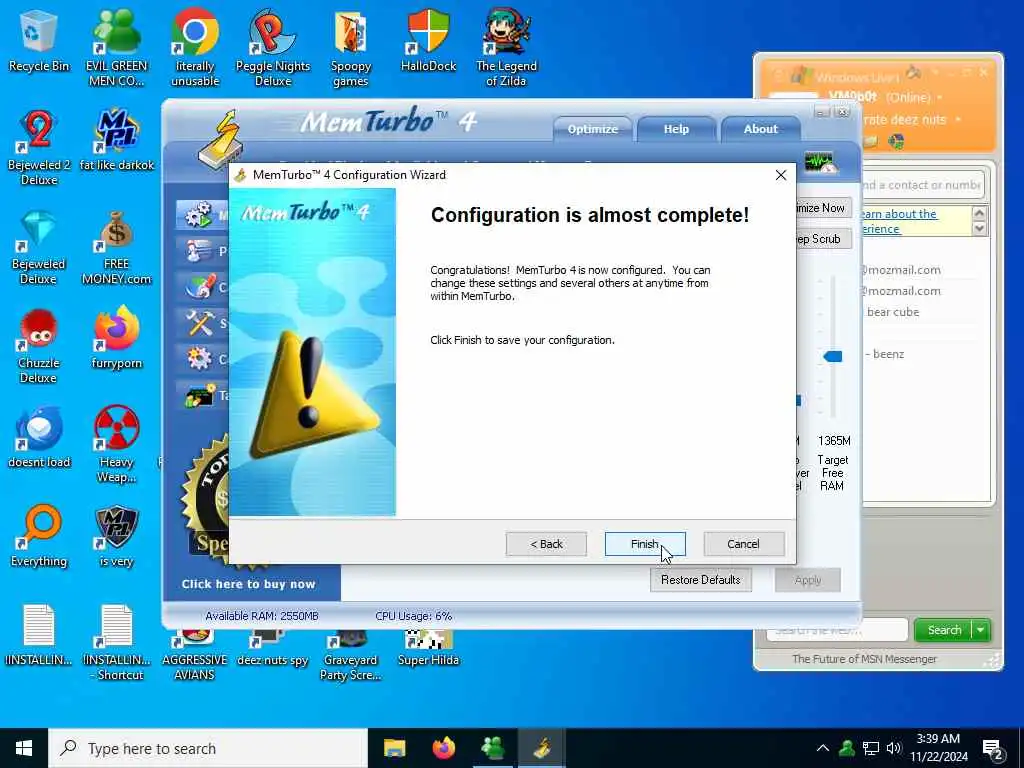Open the Help tab in MemTurbo
Image resolution: width=1024 pixels, height=768 pixels.
(x=676, y=129)
